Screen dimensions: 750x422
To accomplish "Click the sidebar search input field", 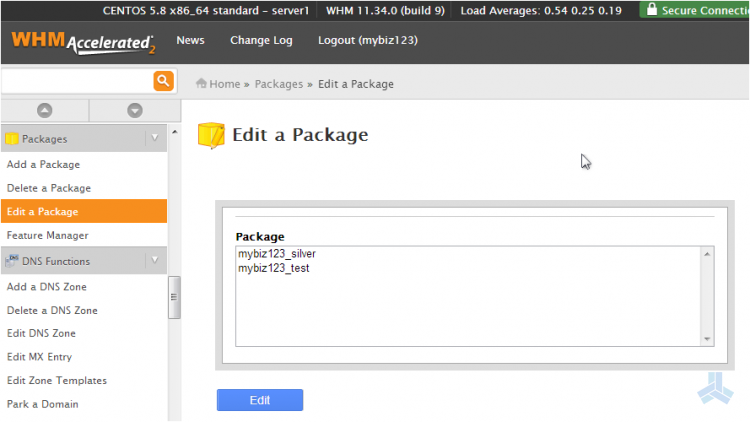I will coord(75,81).
